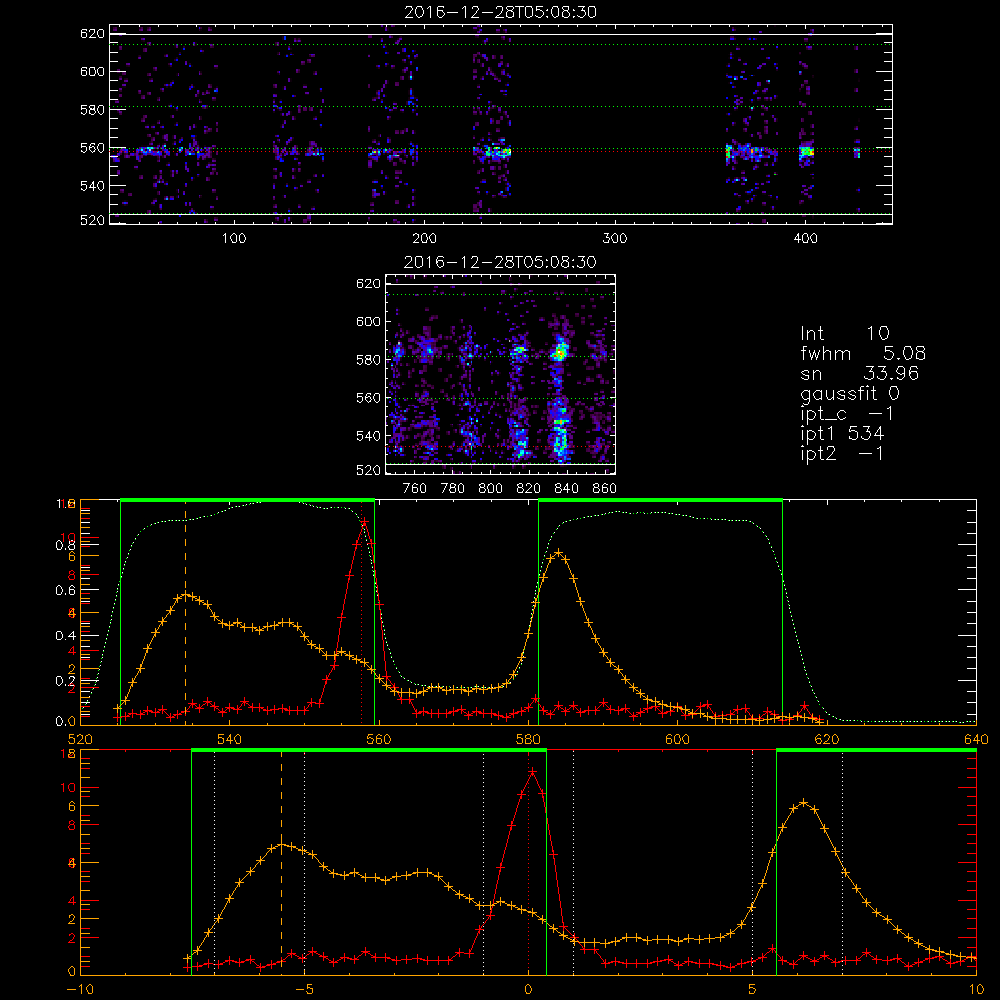Click brightest red hotspot in middle image near 840
Screen dimensions: 1000x1000
pos(561,352)
